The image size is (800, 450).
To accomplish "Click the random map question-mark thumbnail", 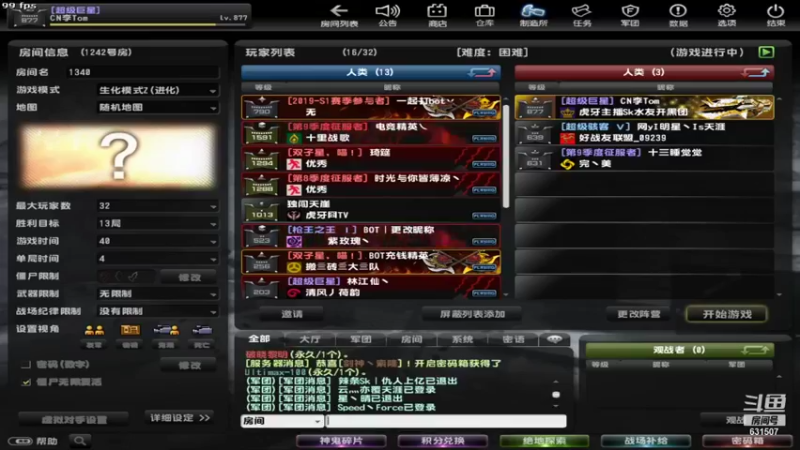I will tap(118, 157).
